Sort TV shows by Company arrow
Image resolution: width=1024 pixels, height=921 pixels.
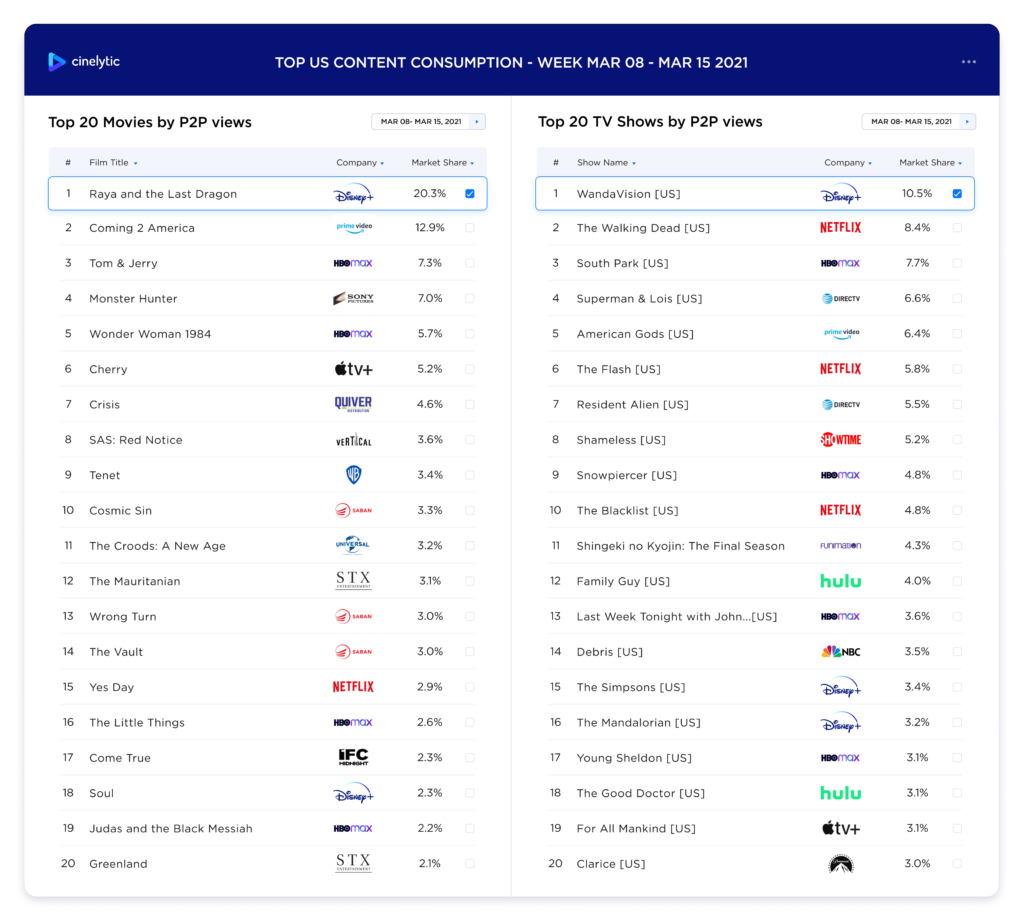(x=870, y=163)
